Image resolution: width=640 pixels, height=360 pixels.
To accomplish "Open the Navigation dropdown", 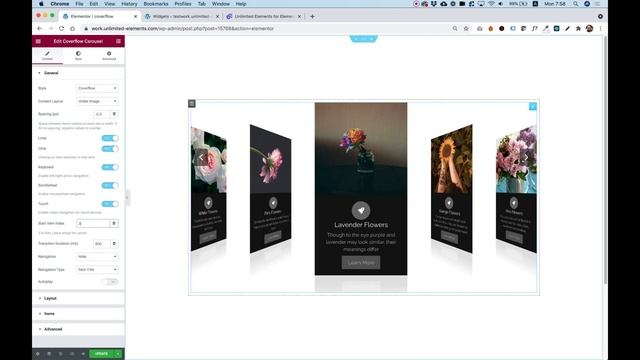I will [x=97, y=257].
